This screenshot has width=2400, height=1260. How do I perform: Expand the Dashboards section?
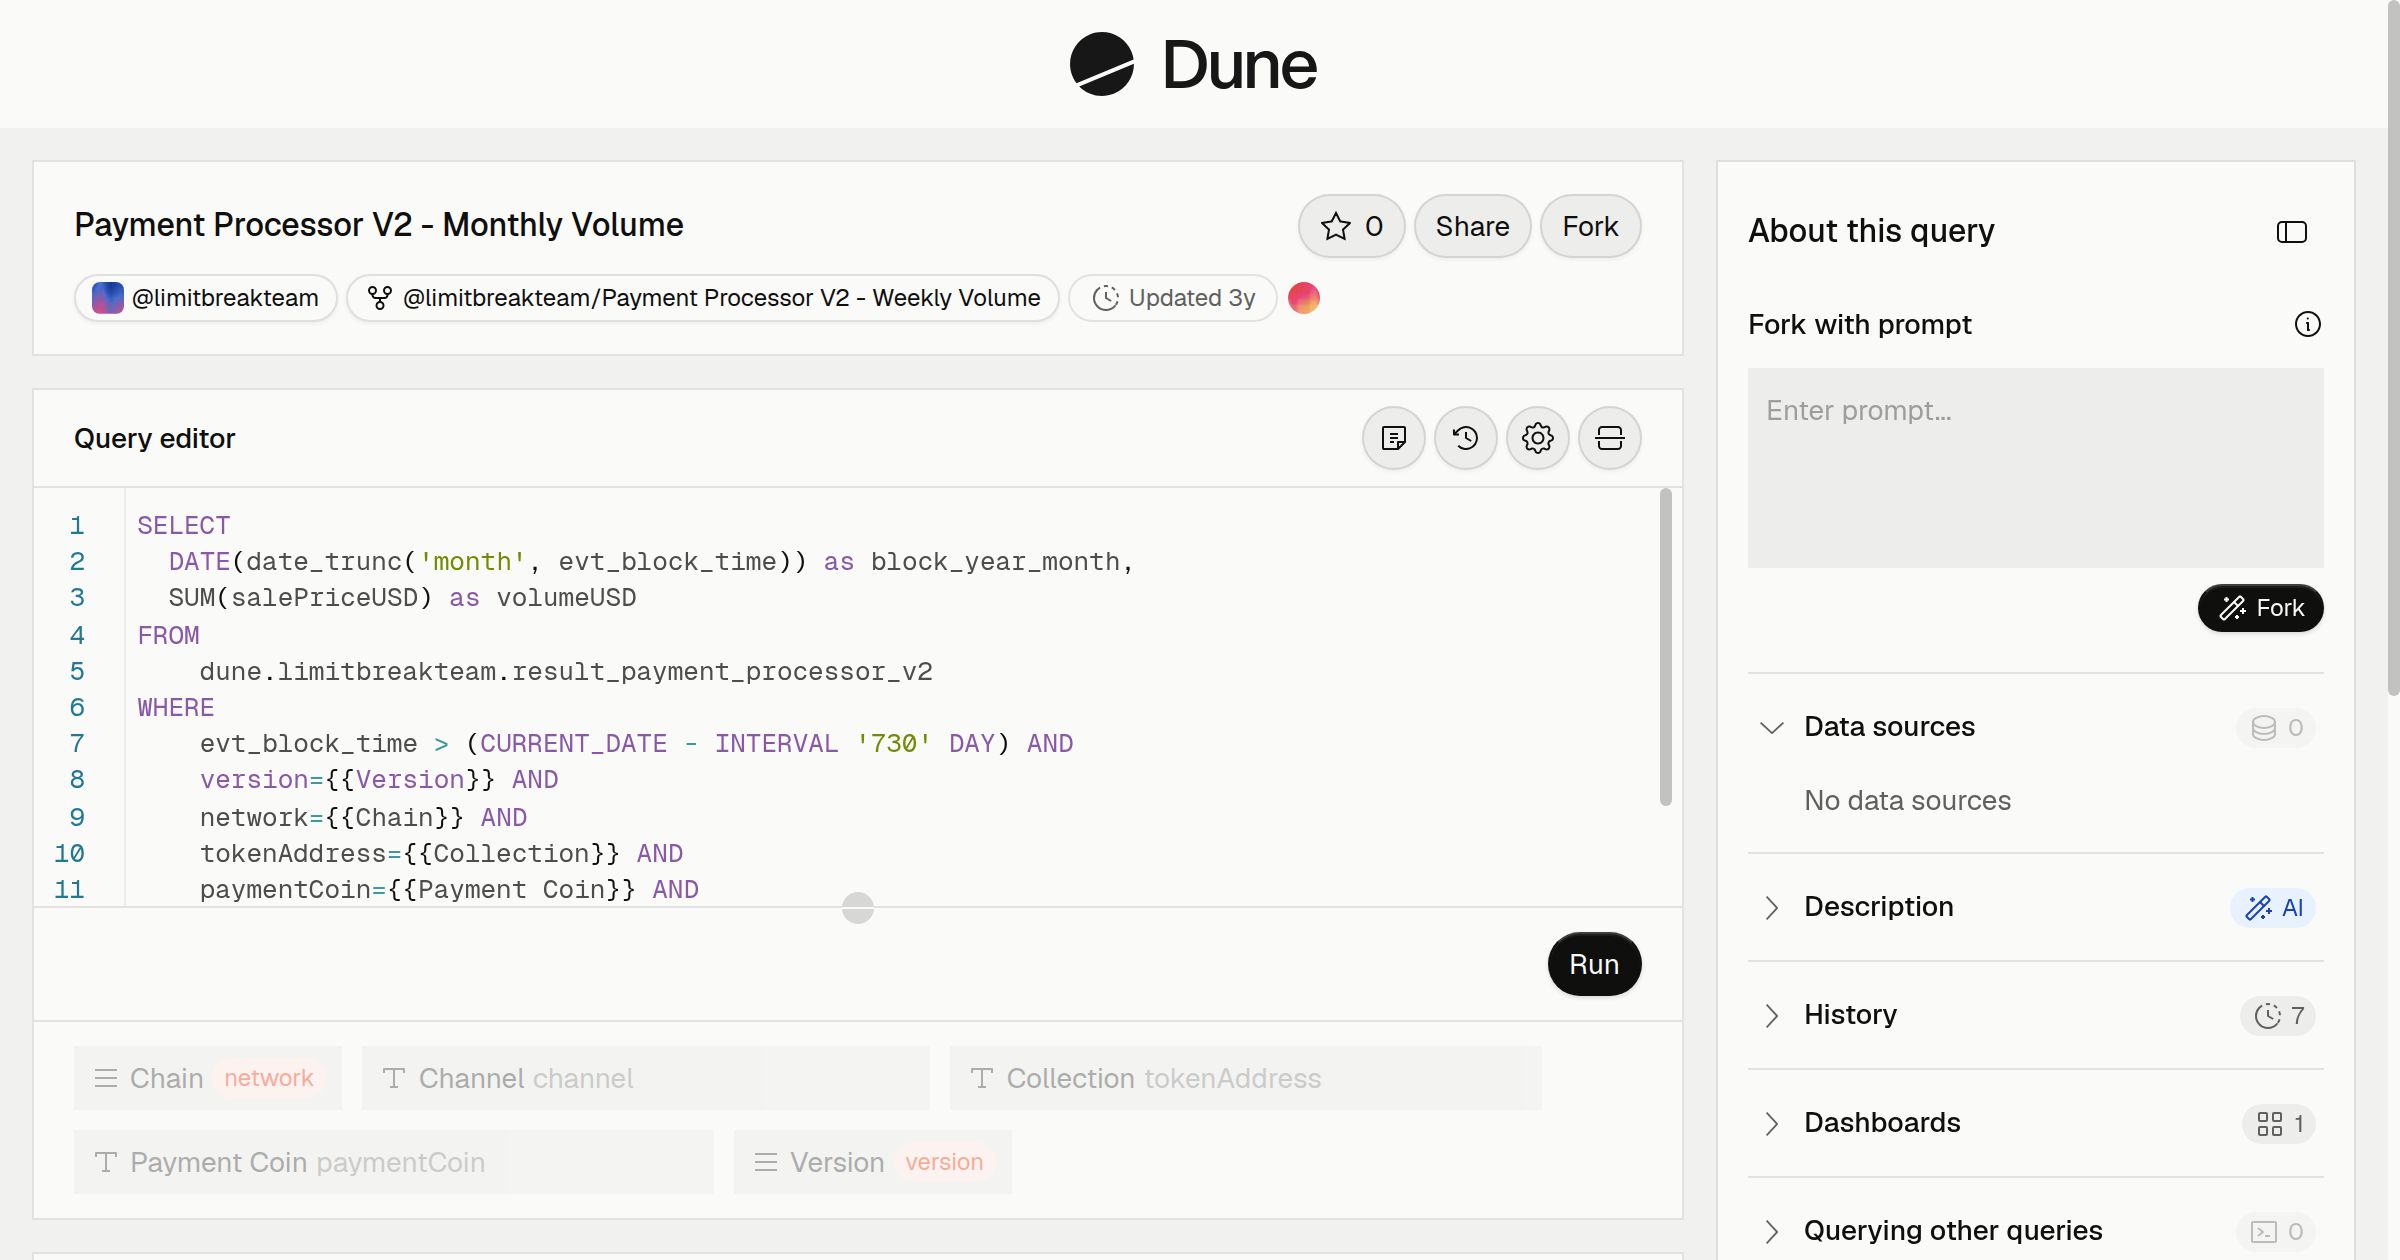coord(1771,1123)
